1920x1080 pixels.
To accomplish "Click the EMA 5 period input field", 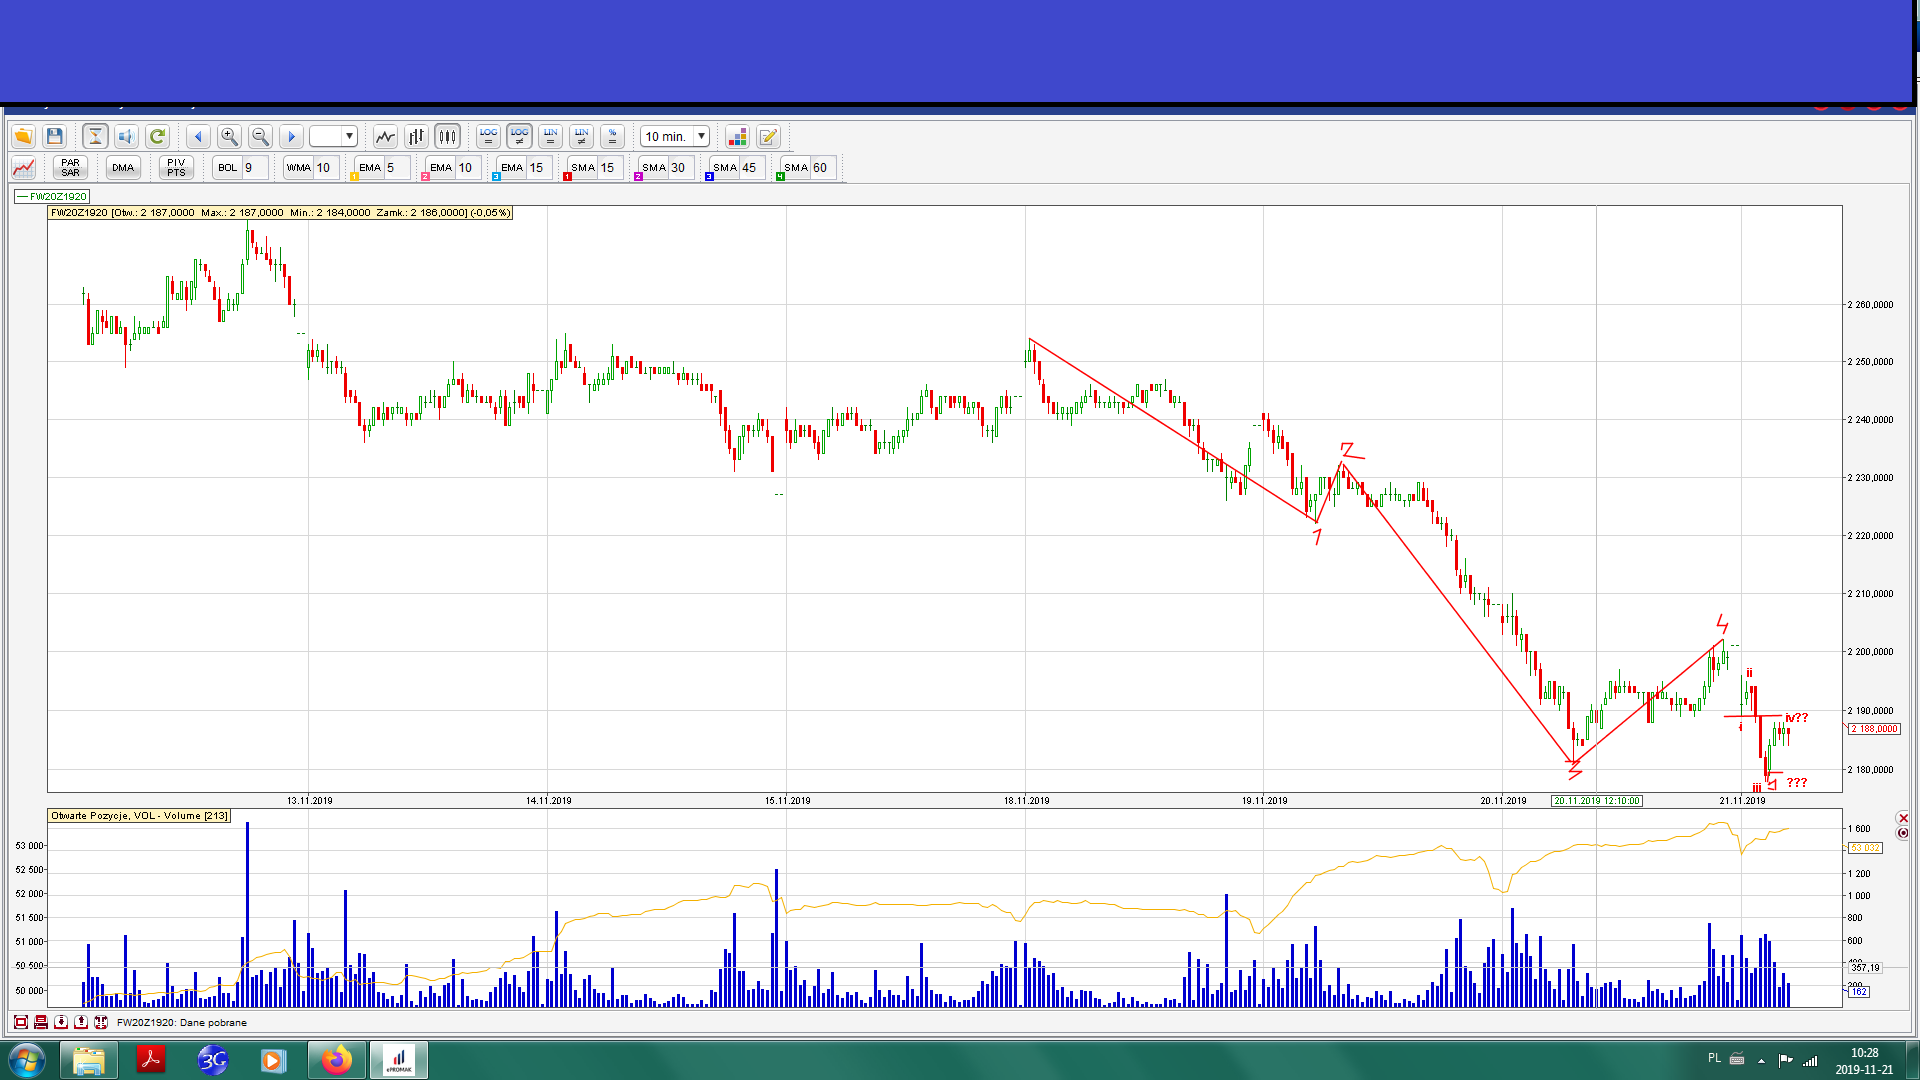I will [396, 167].
